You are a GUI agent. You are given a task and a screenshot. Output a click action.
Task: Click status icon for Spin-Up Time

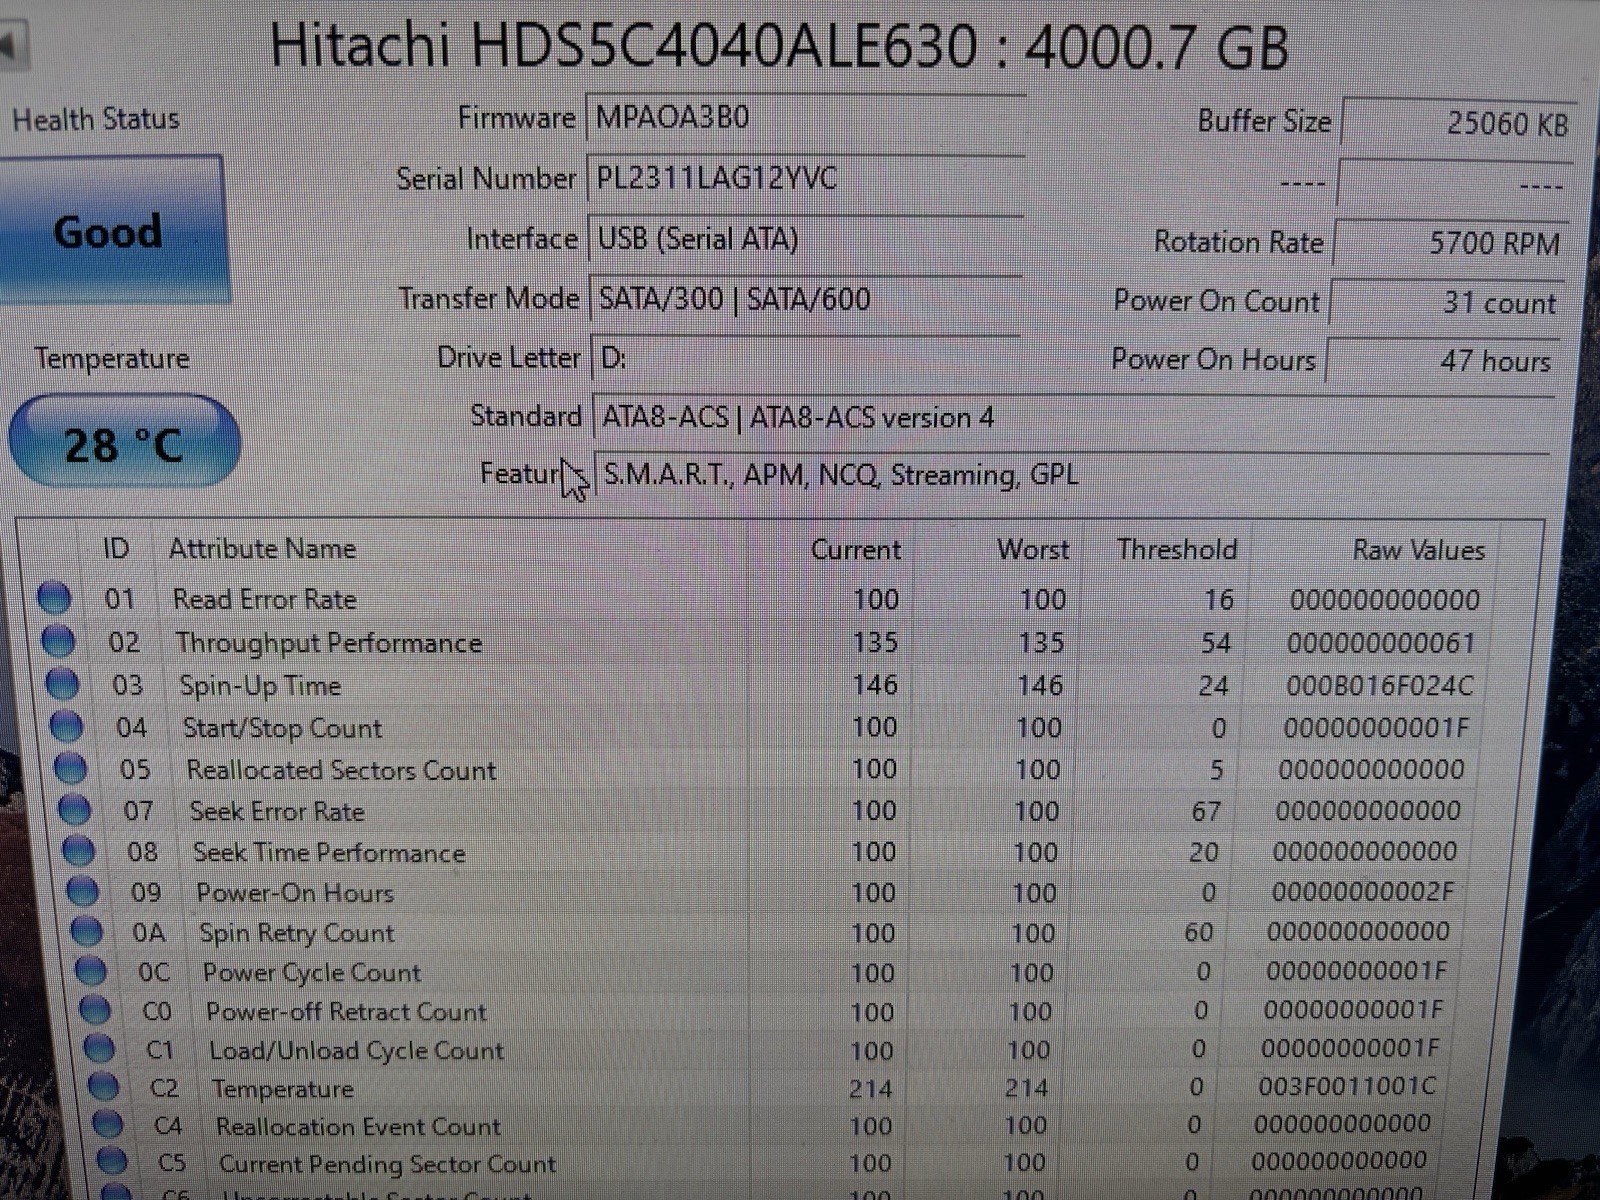pos(62,684)
